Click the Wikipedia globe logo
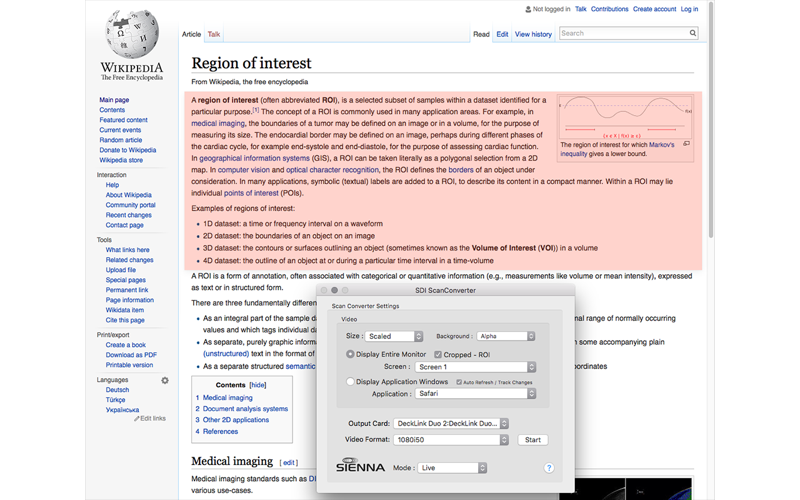This screenshot has width=800, height=500. tap(132, 33)
